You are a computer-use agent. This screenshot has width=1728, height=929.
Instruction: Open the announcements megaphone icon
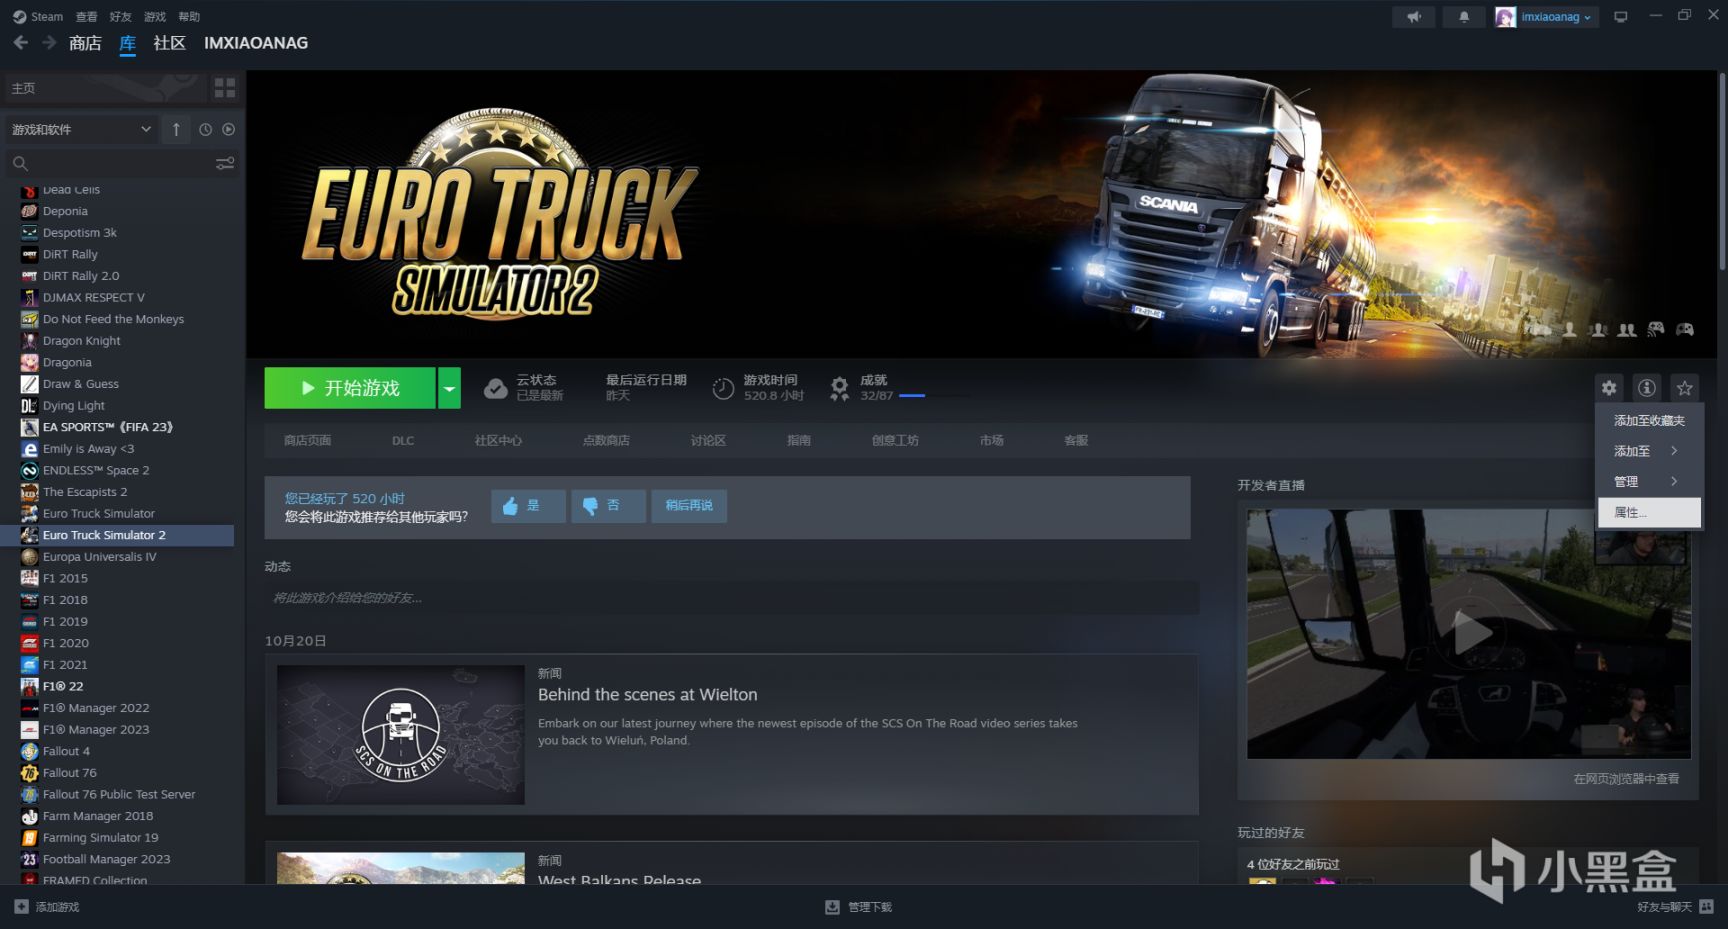(x=1414, y=17)
